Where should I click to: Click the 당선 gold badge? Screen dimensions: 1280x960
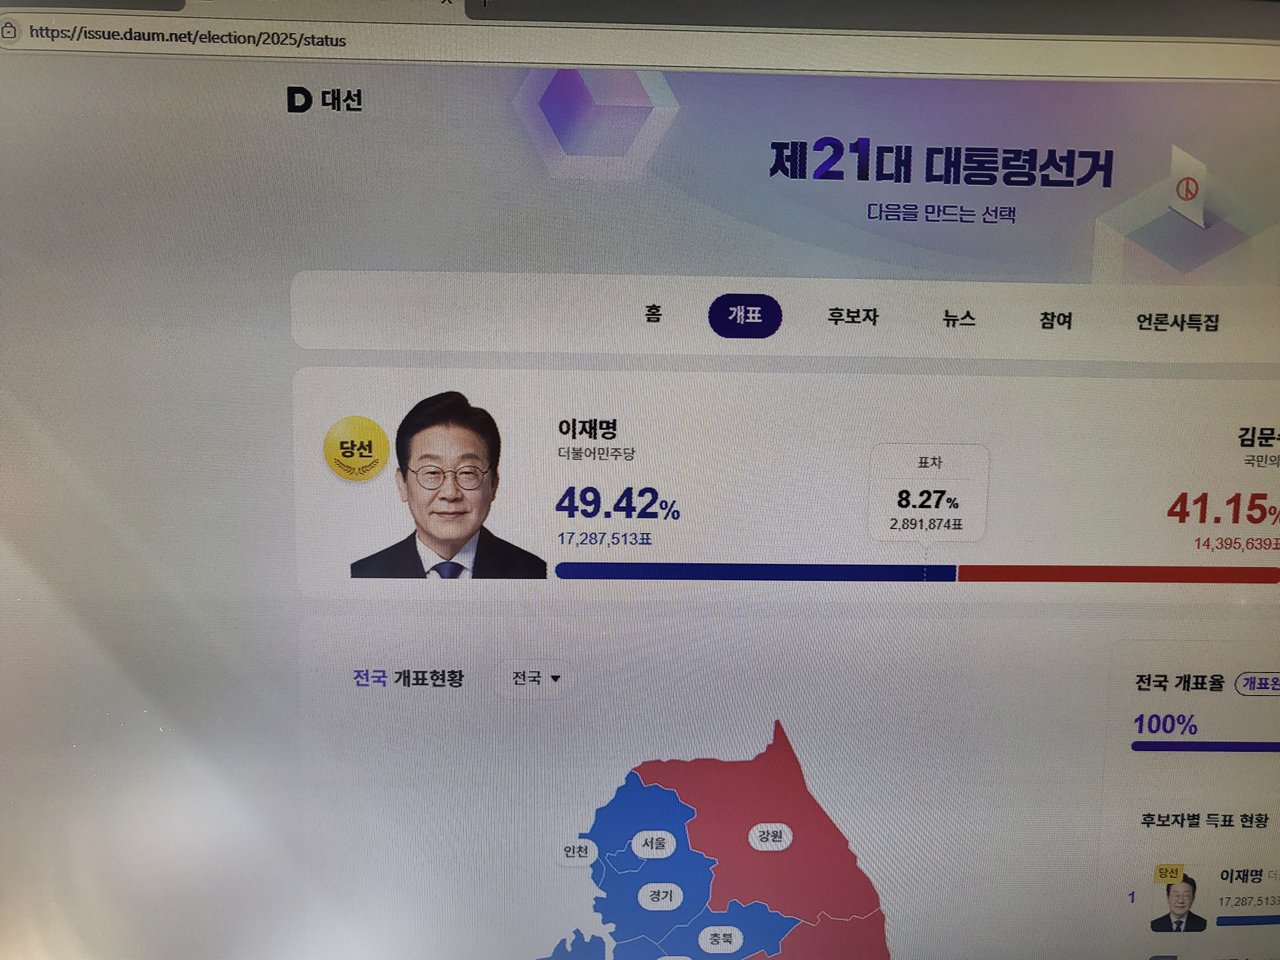click(356, 448)
